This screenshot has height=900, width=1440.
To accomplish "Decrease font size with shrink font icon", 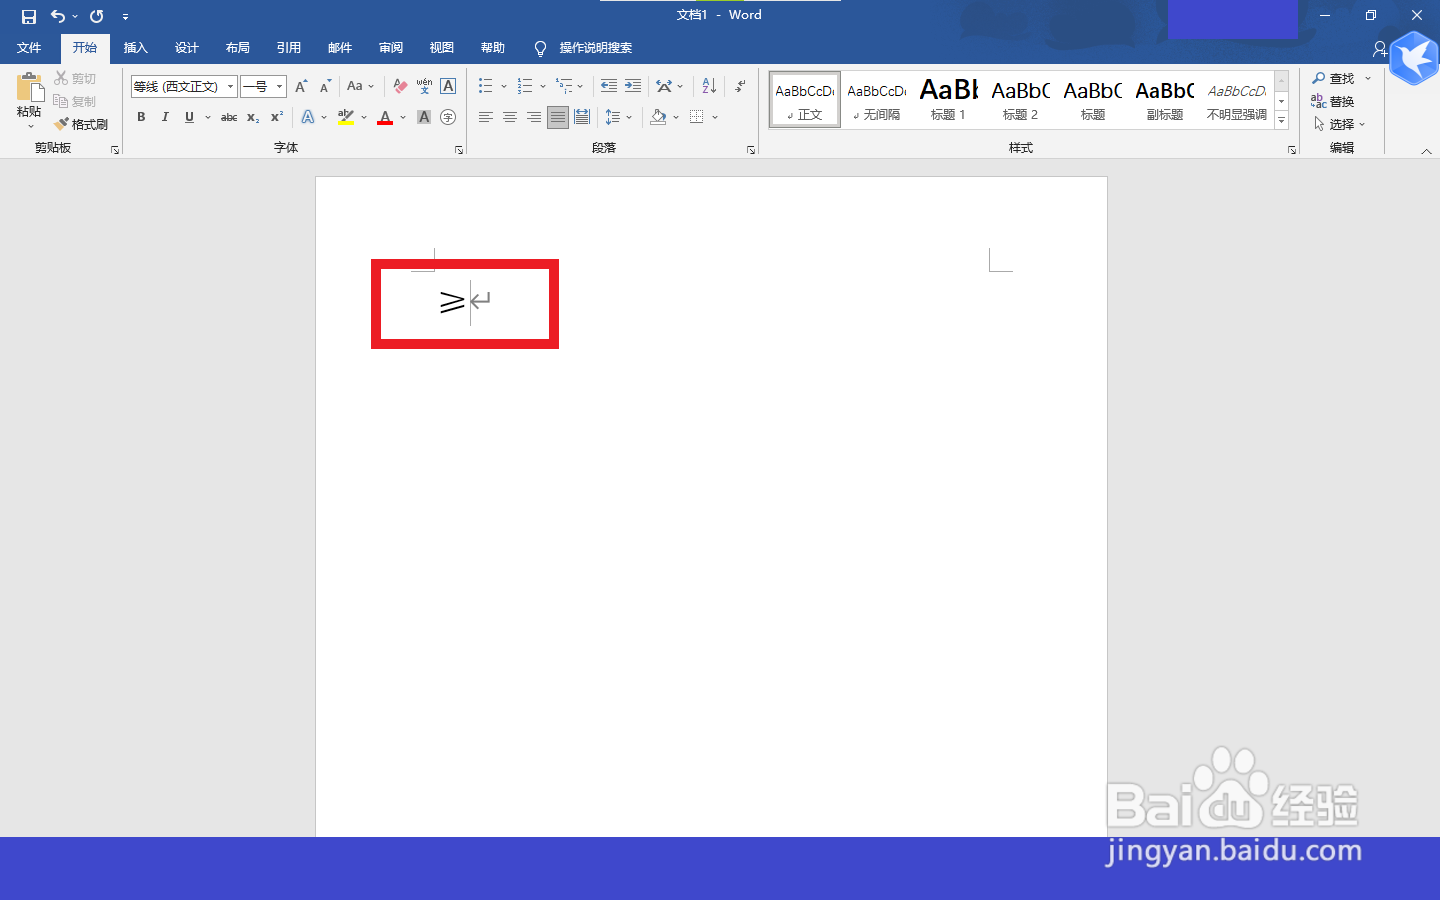I will (325, 87).
